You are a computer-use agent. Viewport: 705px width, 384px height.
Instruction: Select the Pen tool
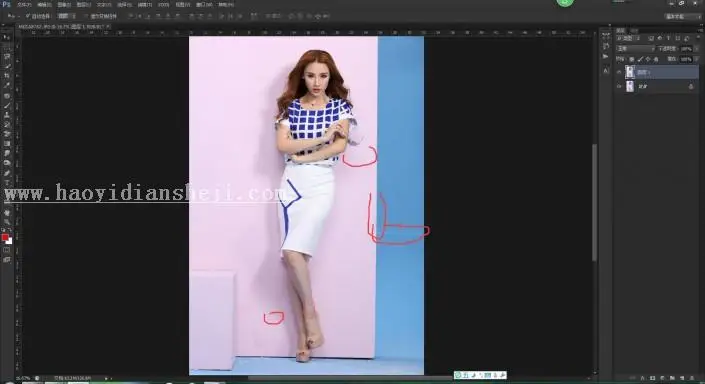(7, 173)
